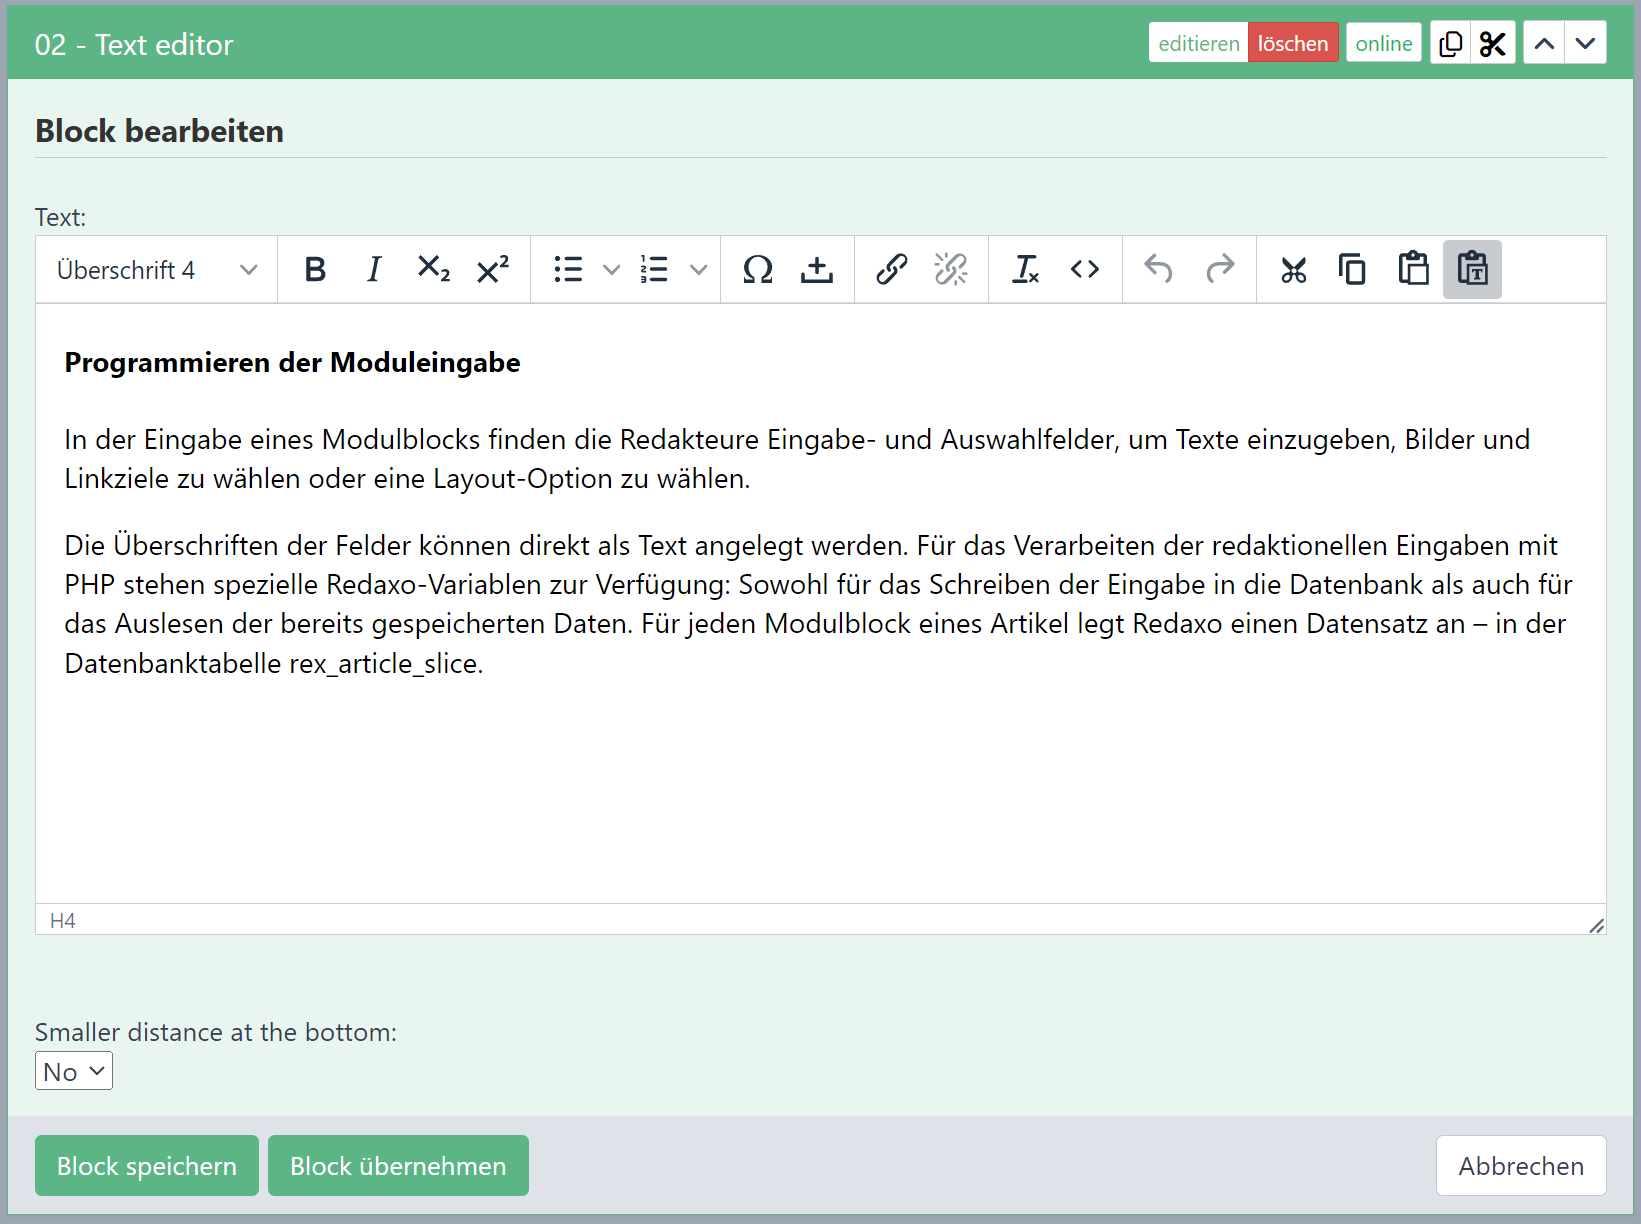1641x1224 pixels.
Task: Open the Überschrift 4 format dropdown
Action: pos(157,270)
